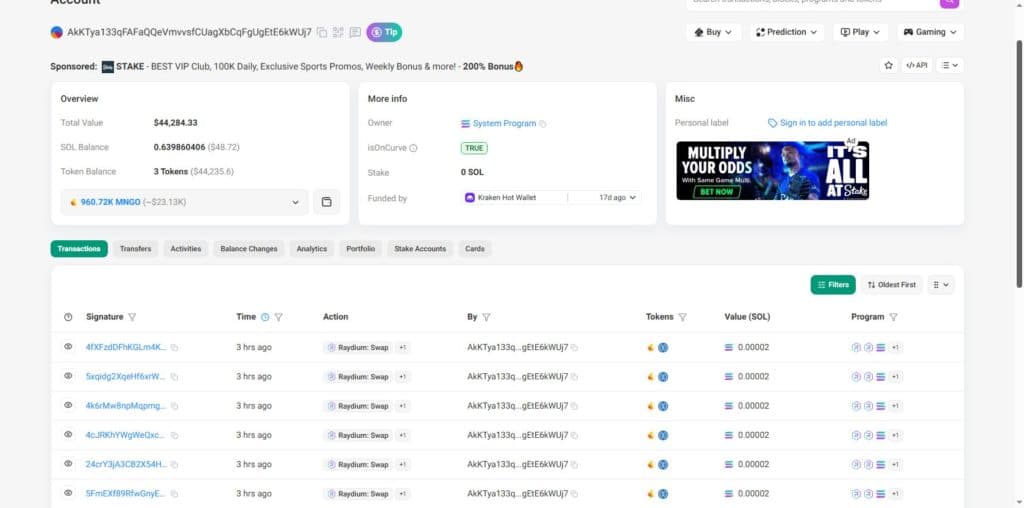Click the page vertical scrollbar
Viewport: 1024px width, 508px height.
tap(1019, 163)
